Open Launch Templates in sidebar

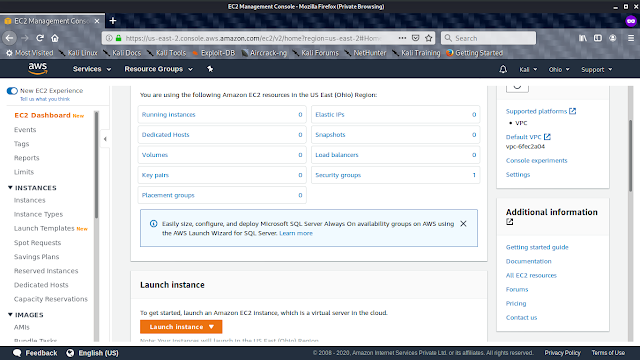[x=44, y=228]
